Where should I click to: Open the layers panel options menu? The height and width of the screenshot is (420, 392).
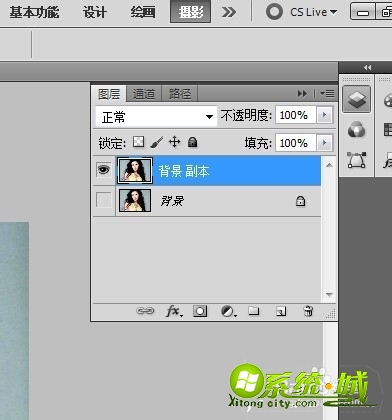click(x=327, y=94)
